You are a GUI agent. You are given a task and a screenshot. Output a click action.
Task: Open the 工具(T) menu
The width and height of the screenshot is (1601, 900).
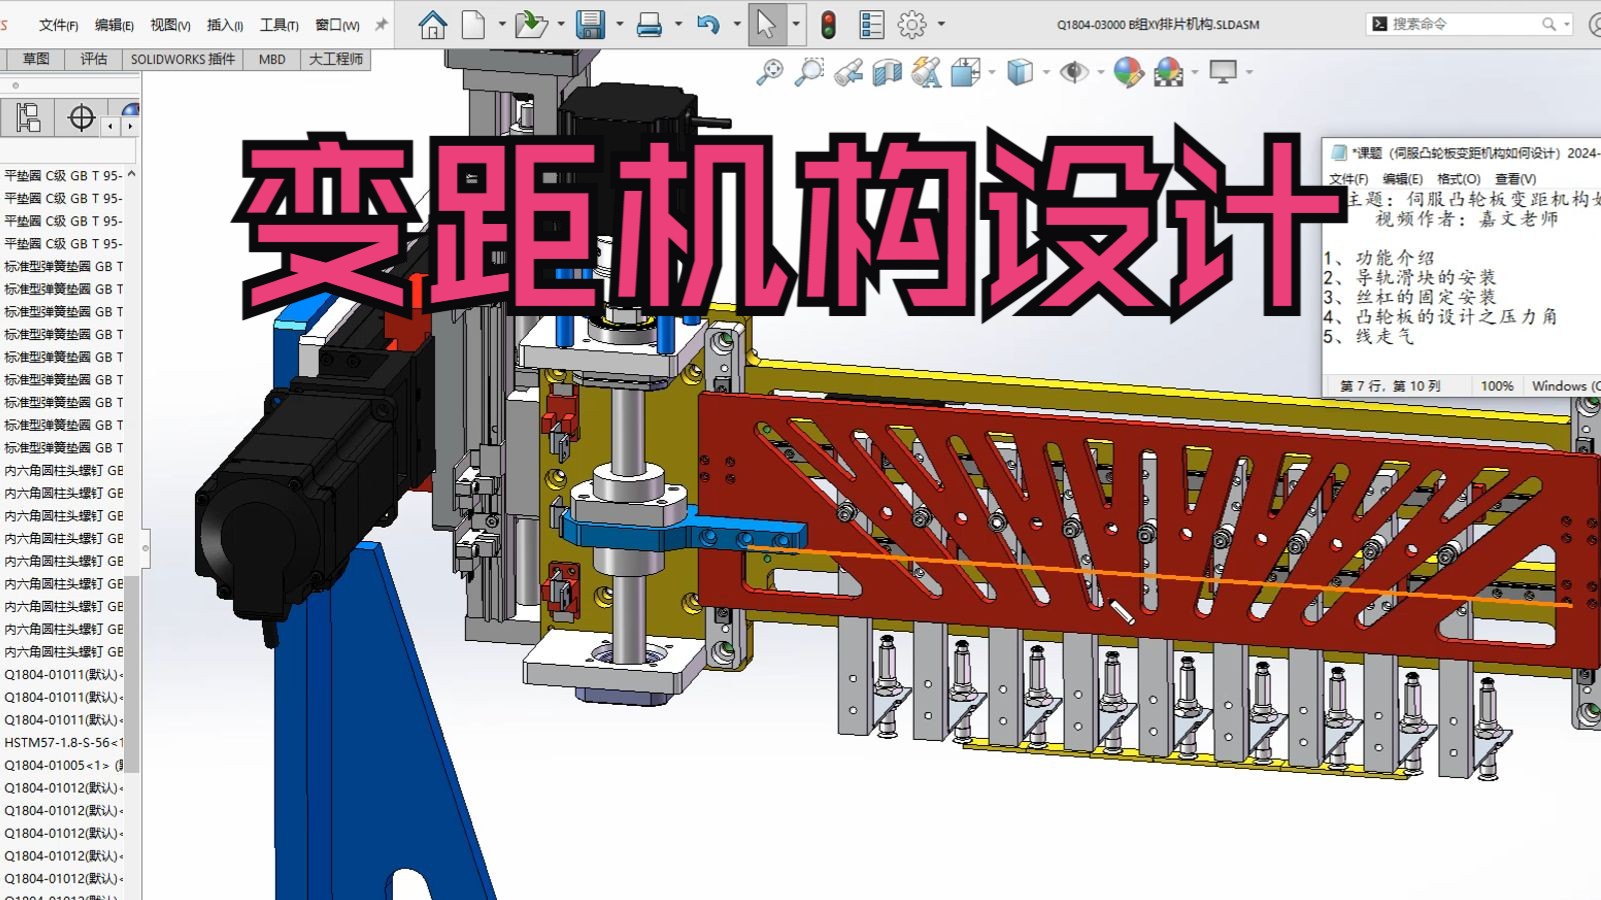[x=279, y=25]
